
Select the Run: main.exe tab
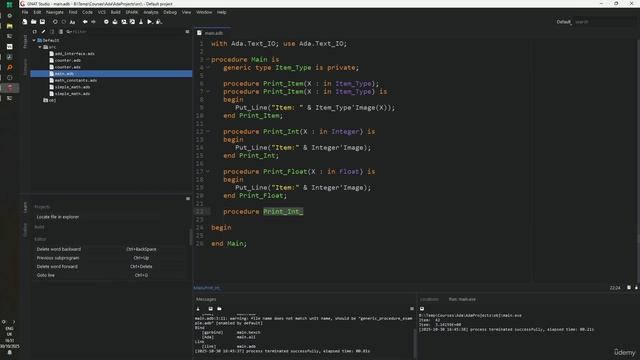click(462, 299)
